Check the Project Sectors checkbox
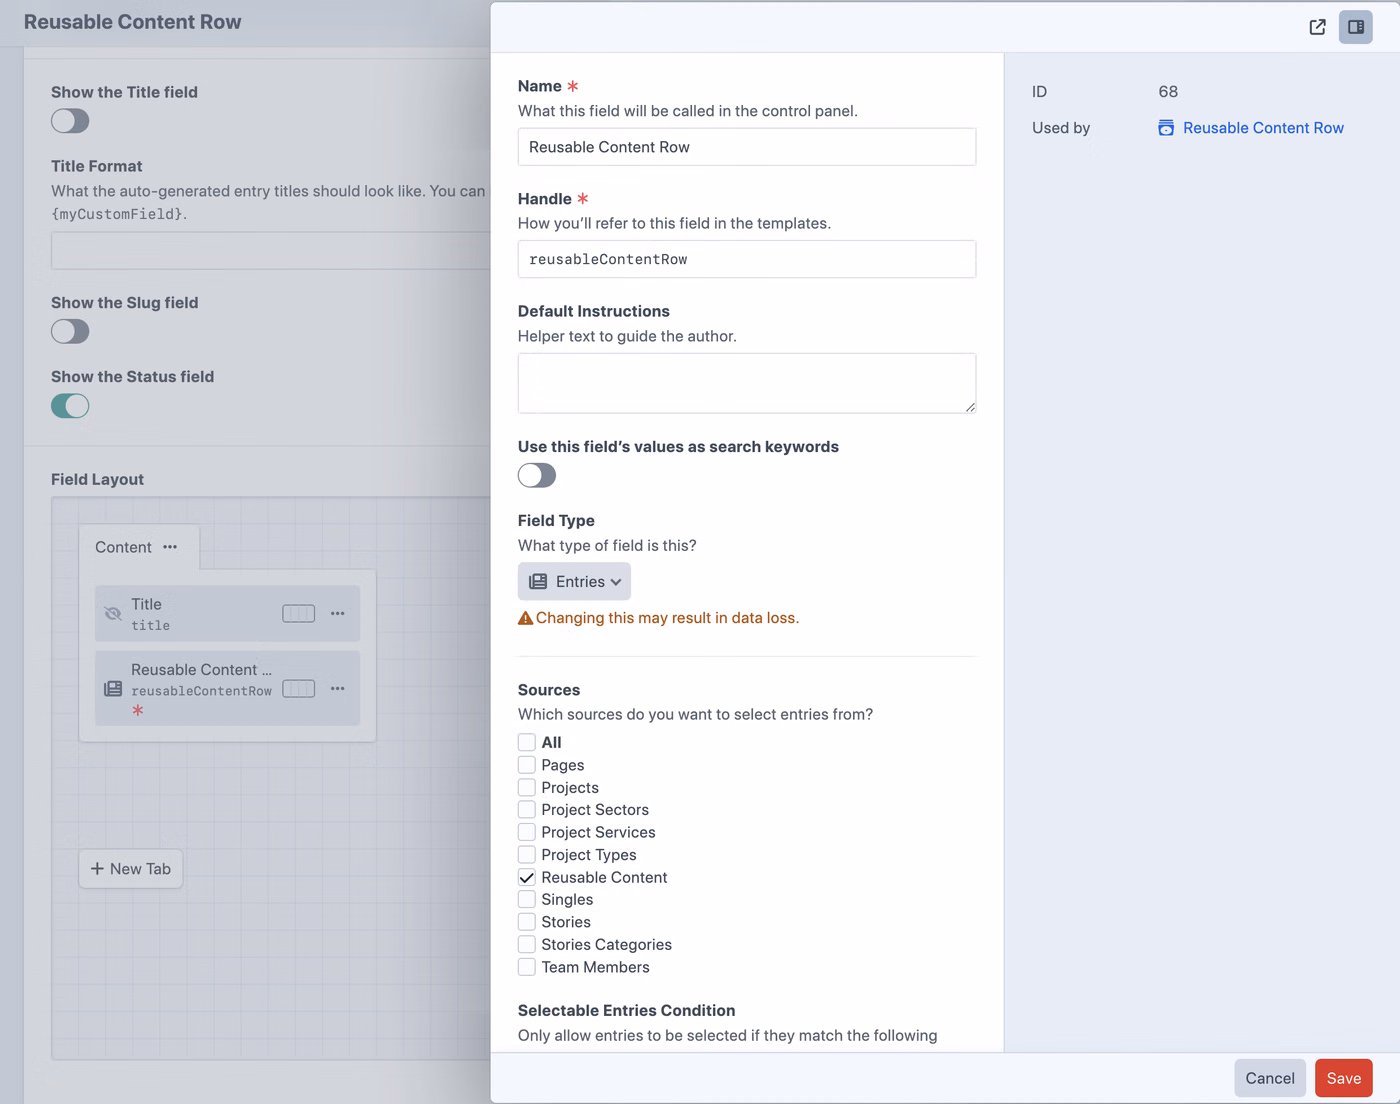This screenshot has width=1400, height=1104. [527, 810]
